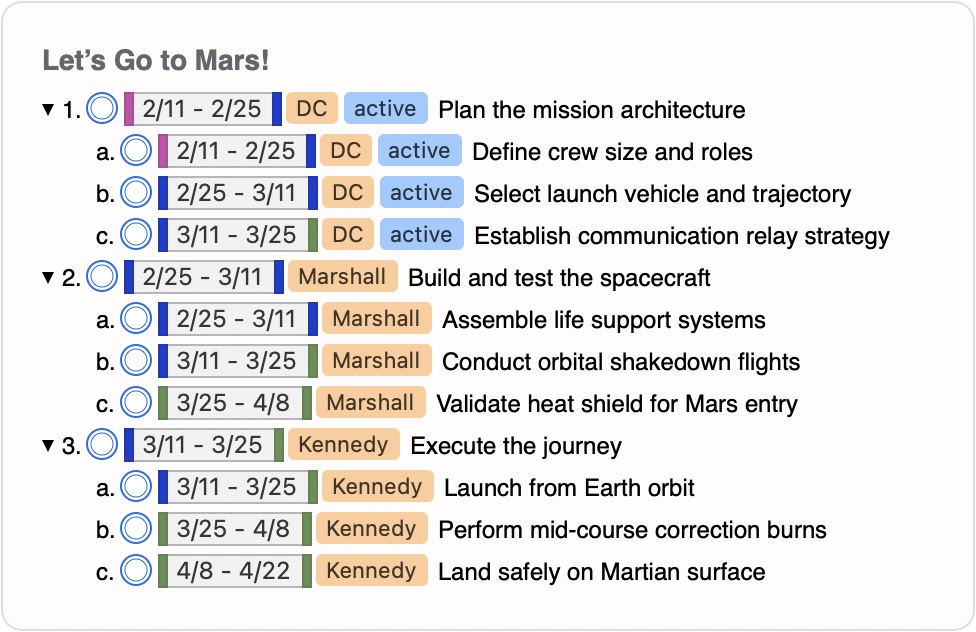The height and width of the screenshot is (632, 976).
Task: Check circle for Land safely on Martian surface
Action: point(136,570)
